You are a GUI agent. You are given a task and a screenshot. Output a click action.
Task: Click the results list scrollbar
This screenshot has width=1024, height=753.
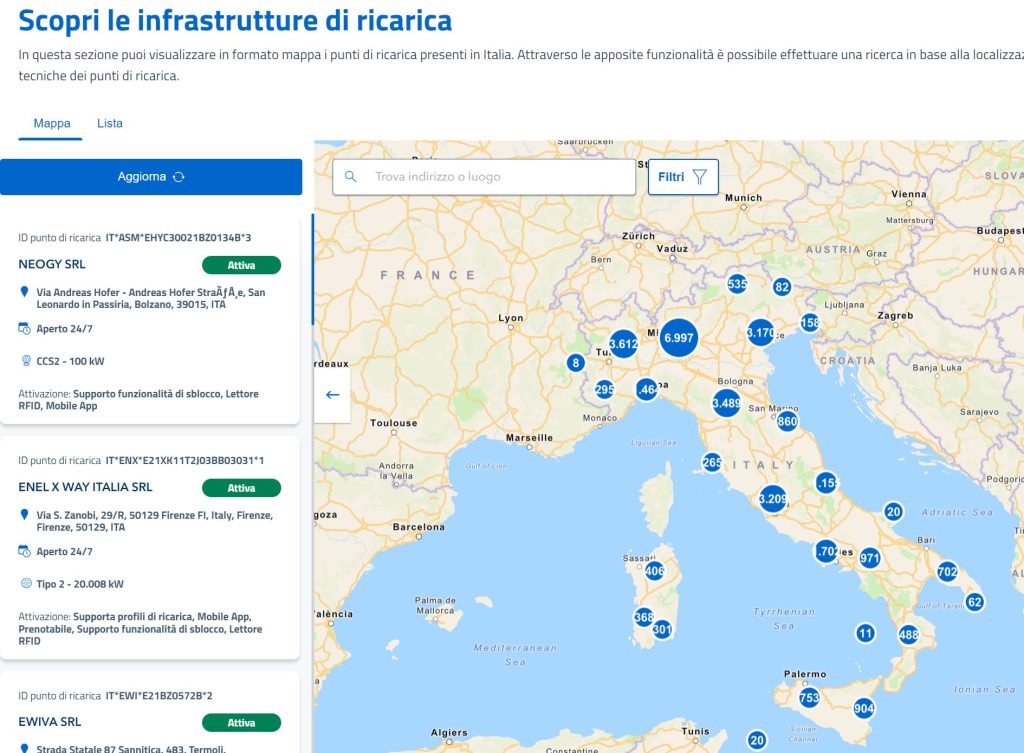[x=312, y=270]
